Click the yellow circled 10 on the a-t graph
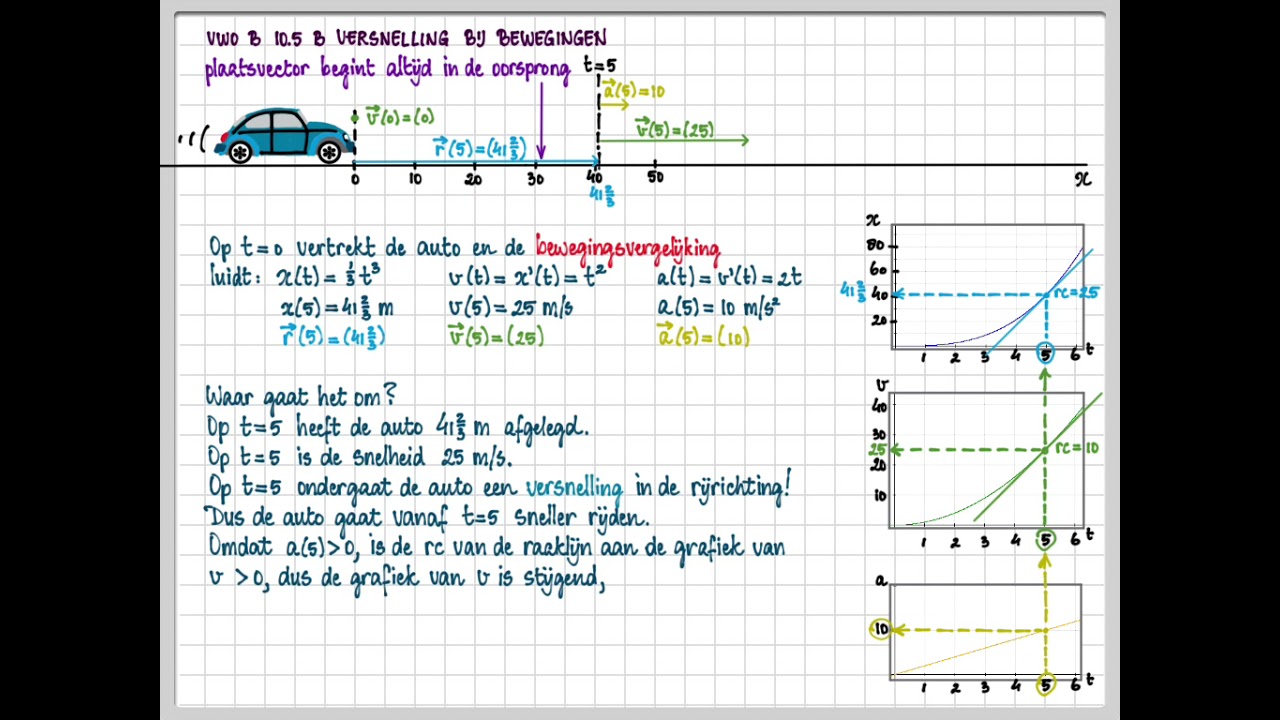Image resolution: width=1280 pixels, height=720 pixels. point(879,629)
